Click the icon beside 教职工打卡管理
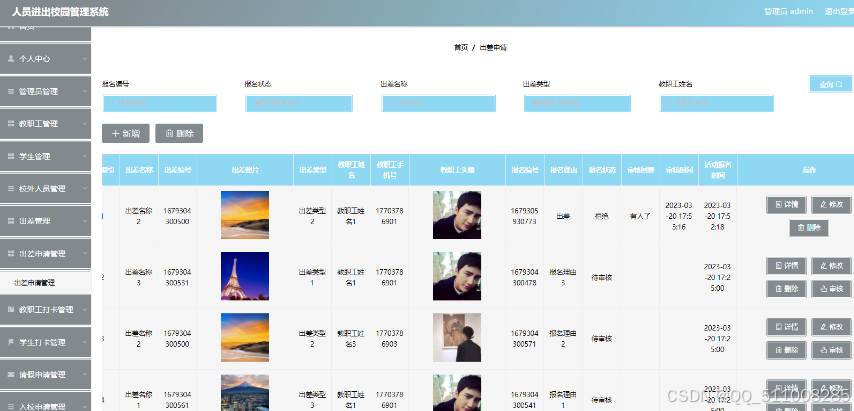This screenshot has height=411, width=854. pyautogui.click(x=11, y=310)
